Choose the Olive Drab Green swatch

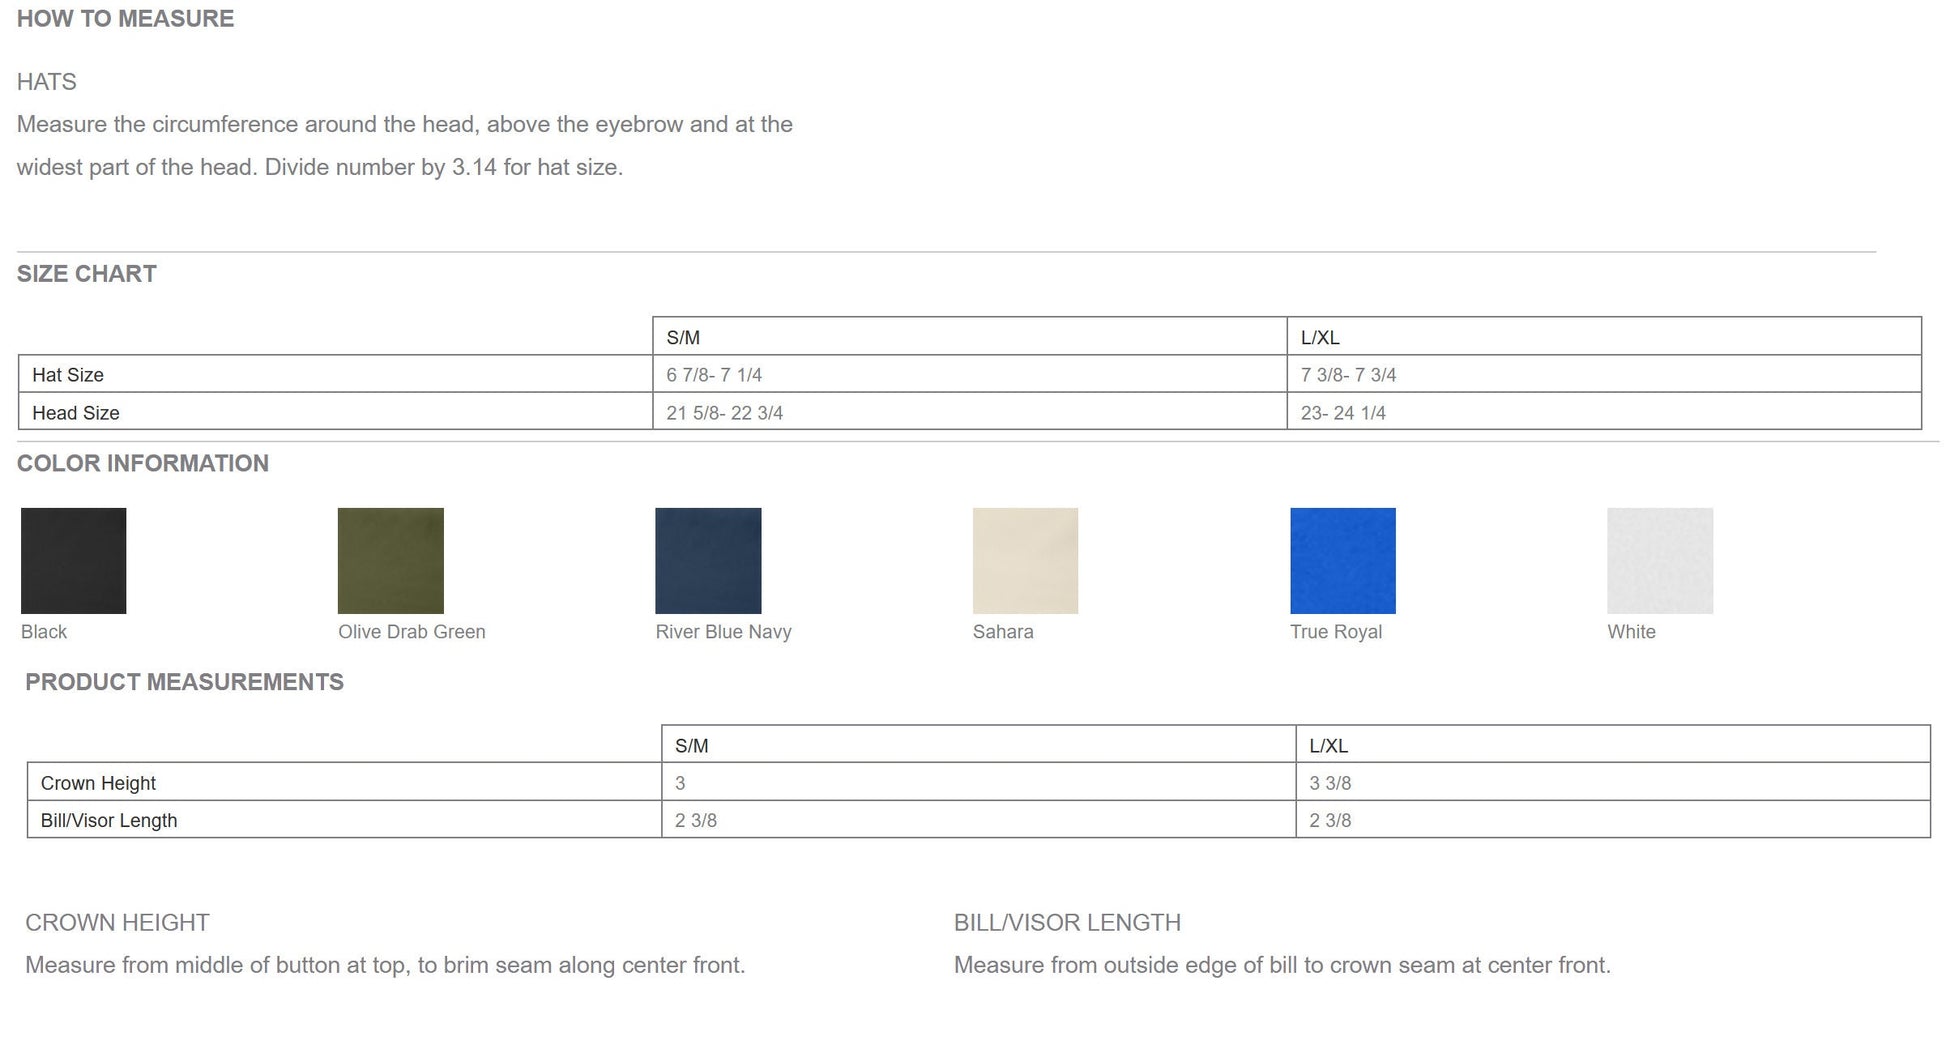[391, 561]
